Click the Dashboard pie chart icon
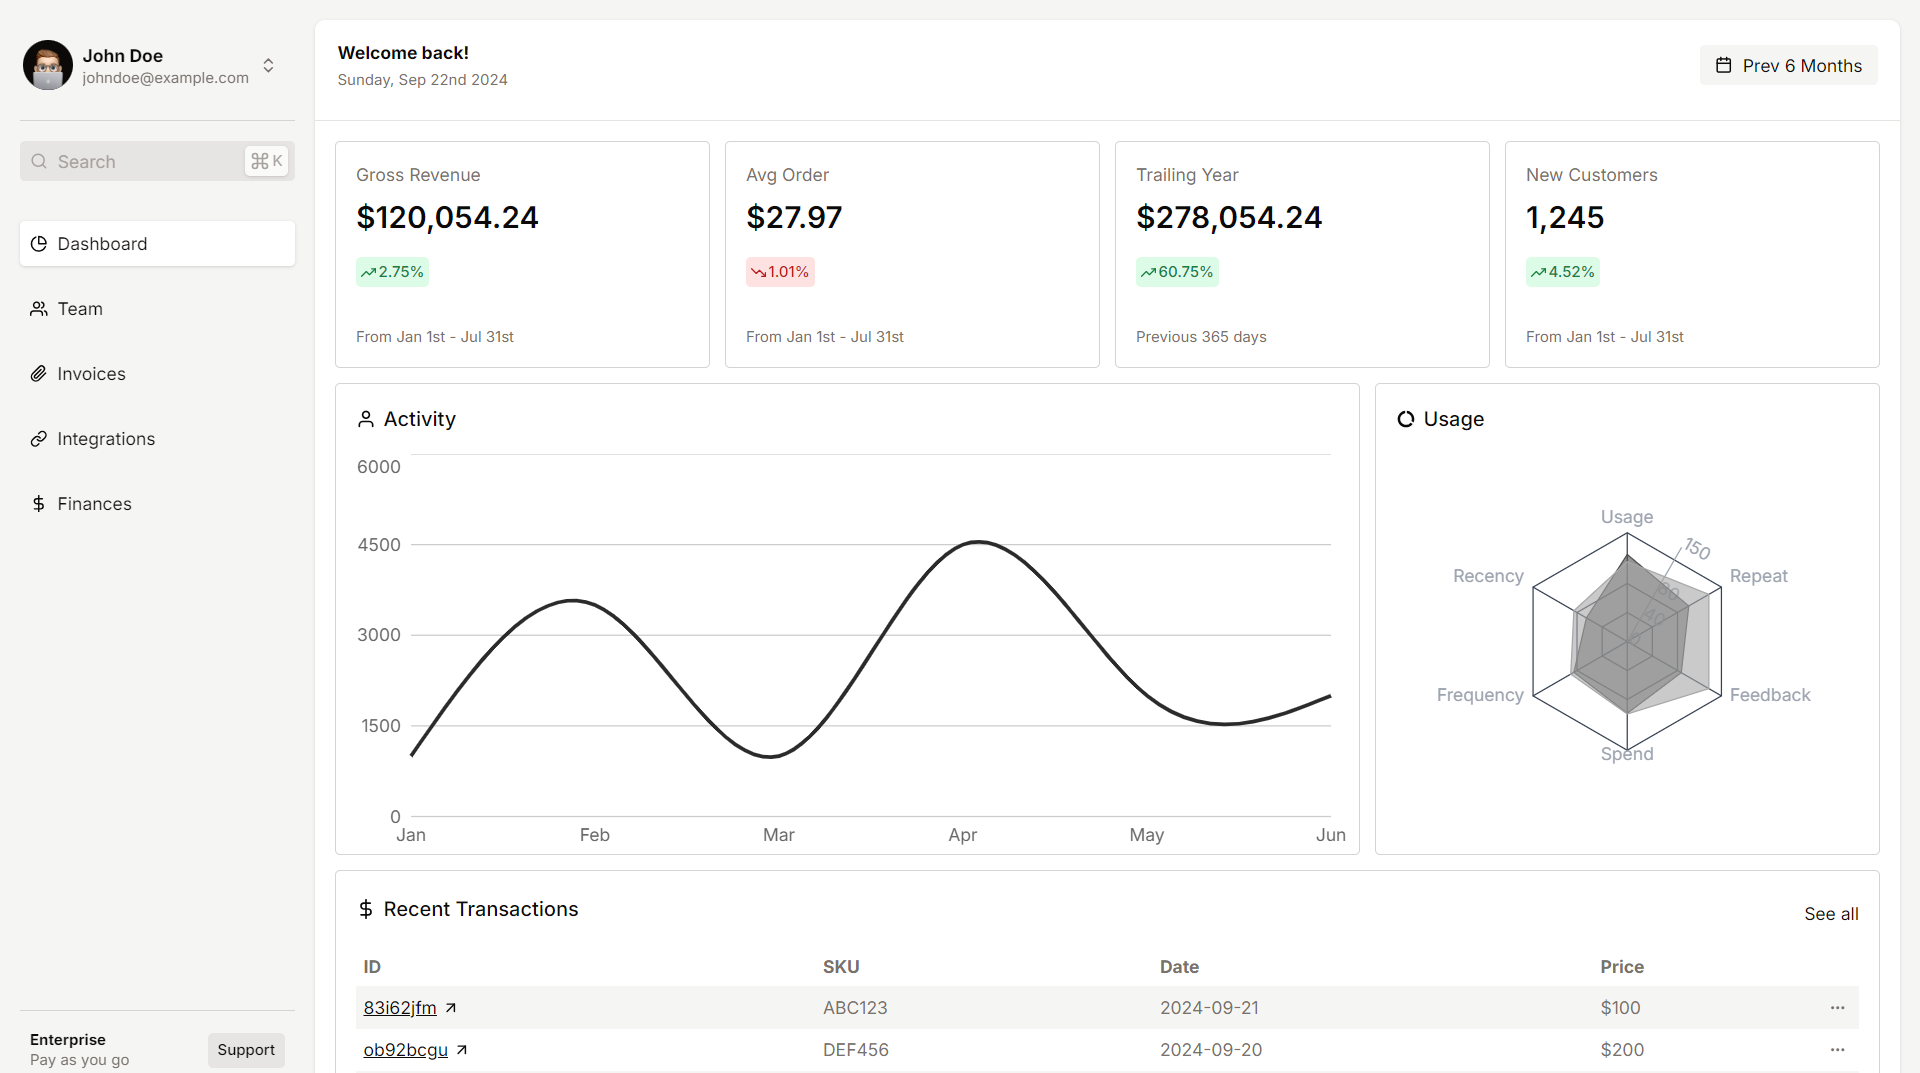Viewport: 1920px width, 1073px height. click(39, 244)
